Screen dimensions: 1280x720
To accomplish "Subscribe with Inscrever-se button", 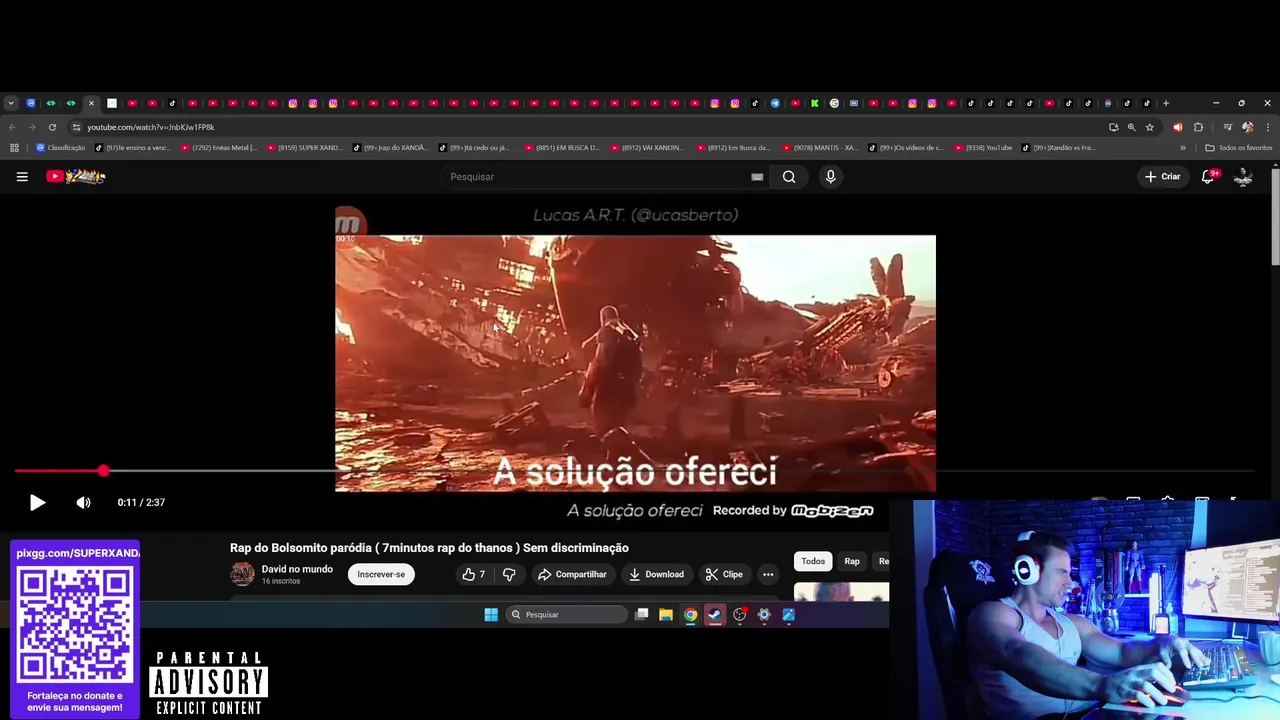I will click(x=381, y=575).
